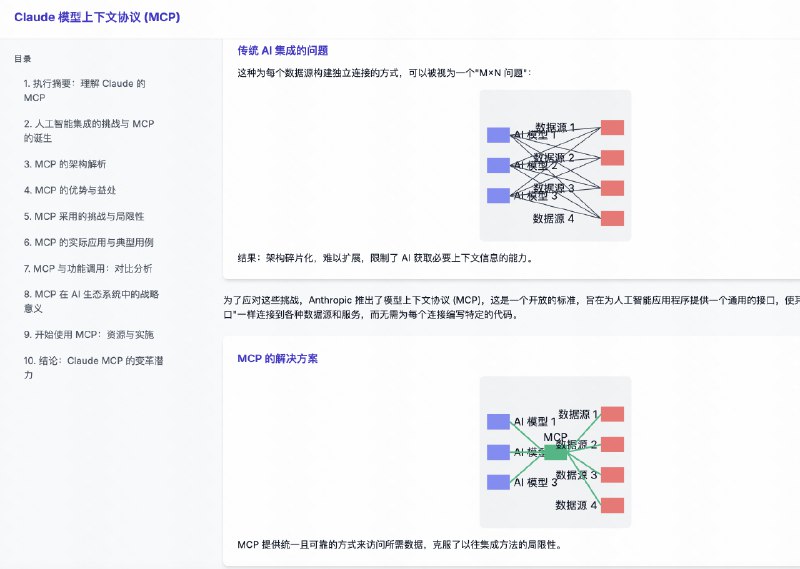Viewport: 800px width, 569px height.
Task: Navigate to 4. MCP 的优势与益处
Action: coord(70,190)
